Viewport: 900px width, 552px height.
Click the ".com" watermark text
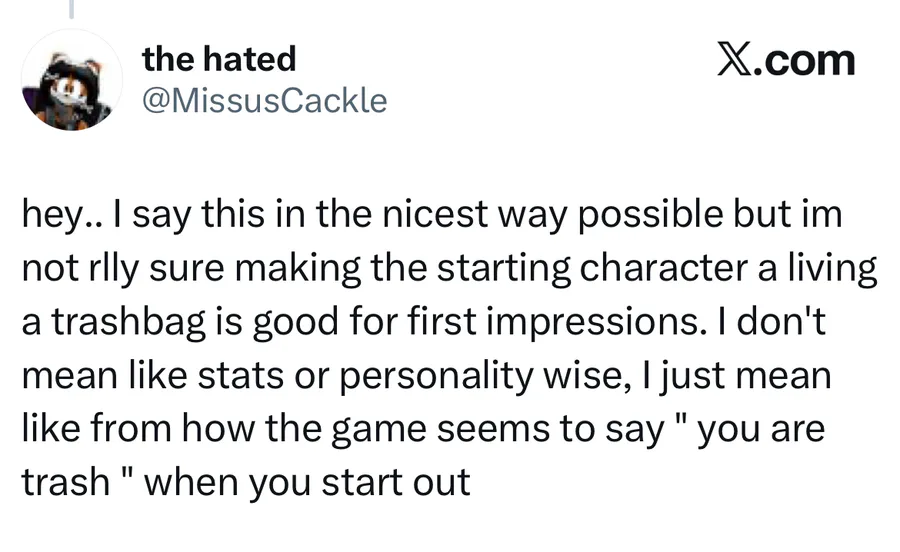click(806, 61)
